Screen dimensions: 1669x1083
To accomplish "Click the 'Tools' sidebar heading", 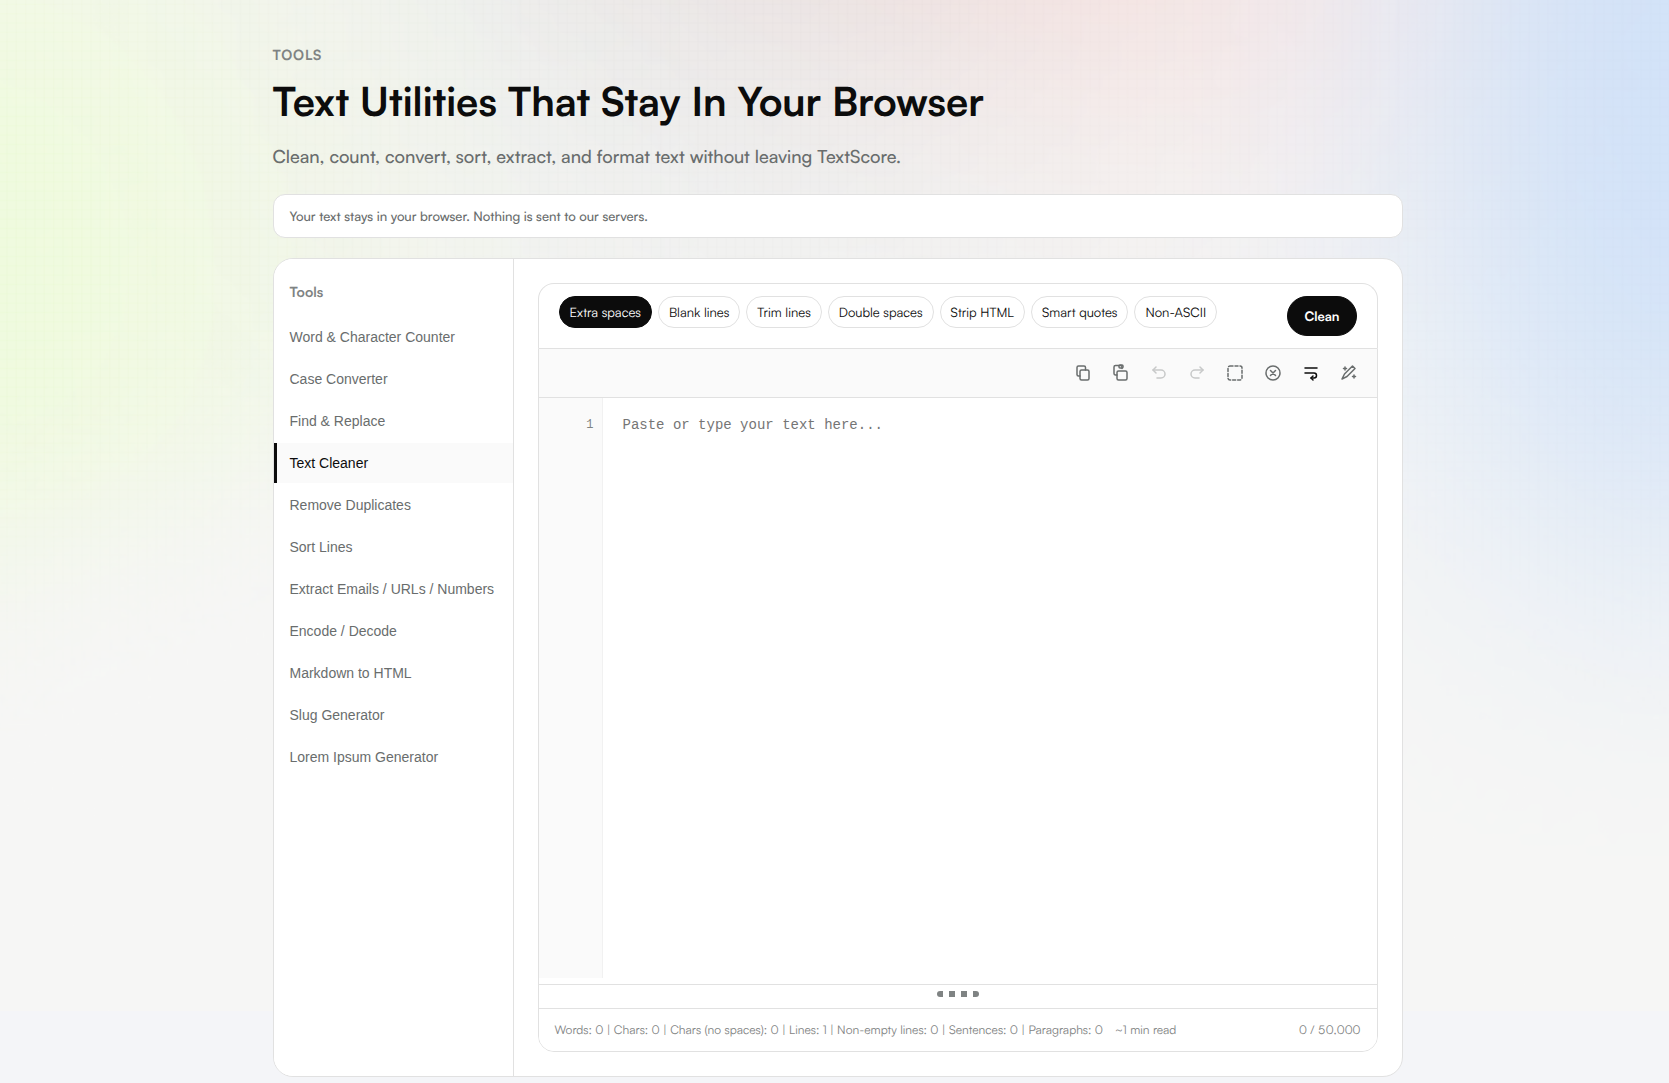I will tap(306, 292).
